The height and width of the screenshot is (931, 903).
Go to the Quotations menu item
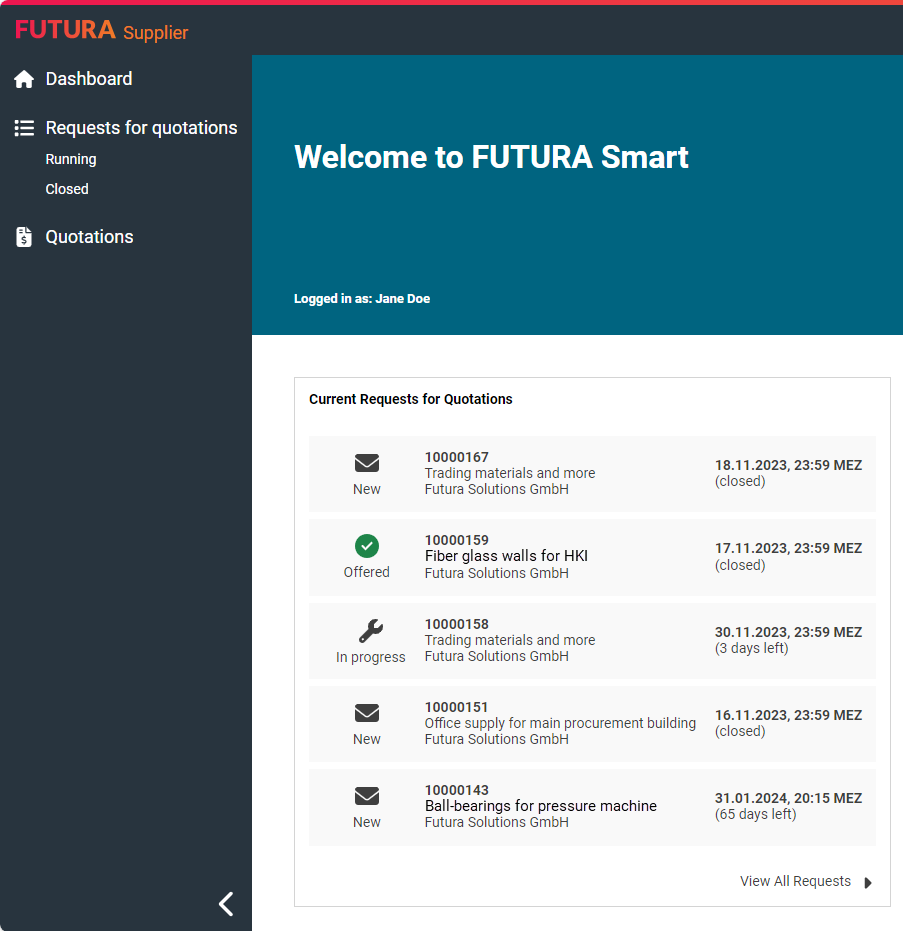point(89,237)
